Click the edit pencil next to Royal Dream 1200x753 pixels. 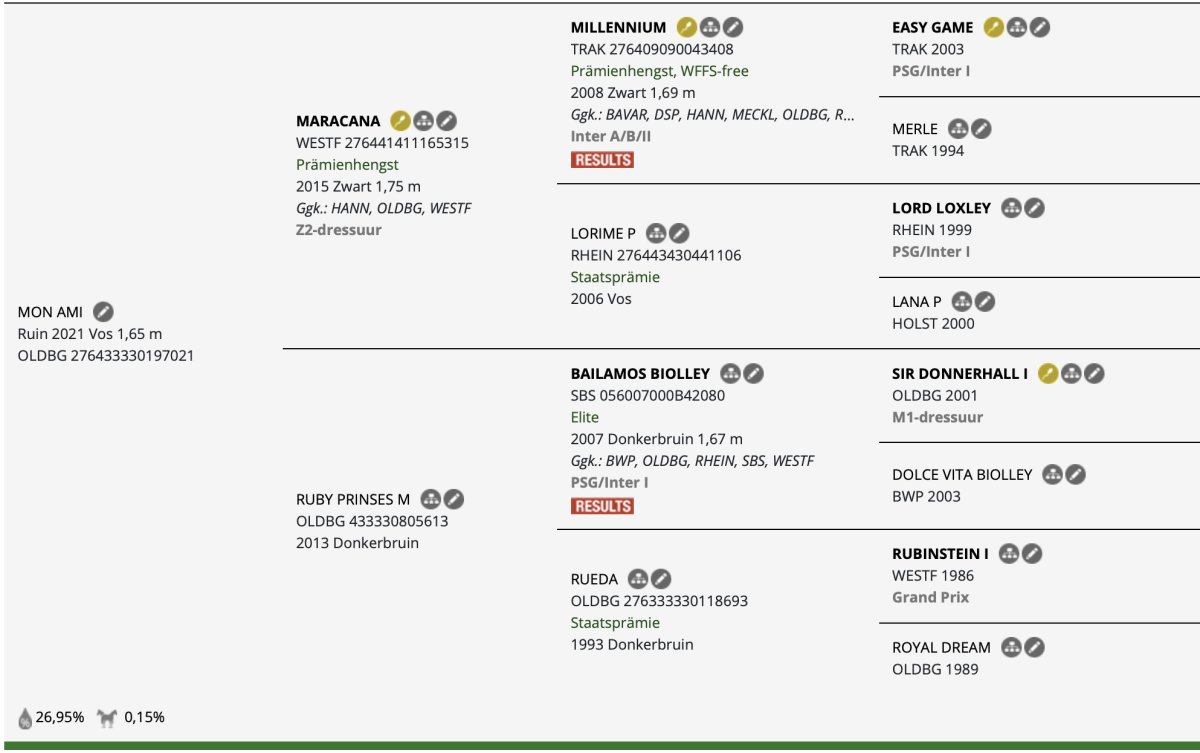pos(1035,647)
